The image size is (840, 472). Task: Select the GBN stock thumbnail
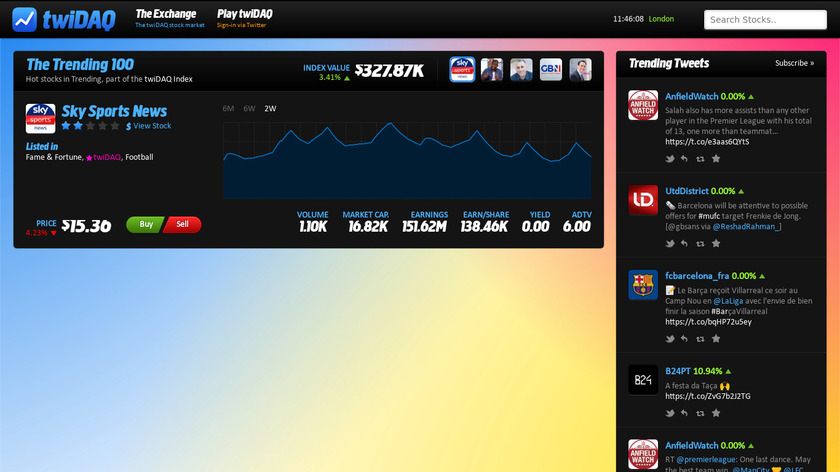click(551, 70)
